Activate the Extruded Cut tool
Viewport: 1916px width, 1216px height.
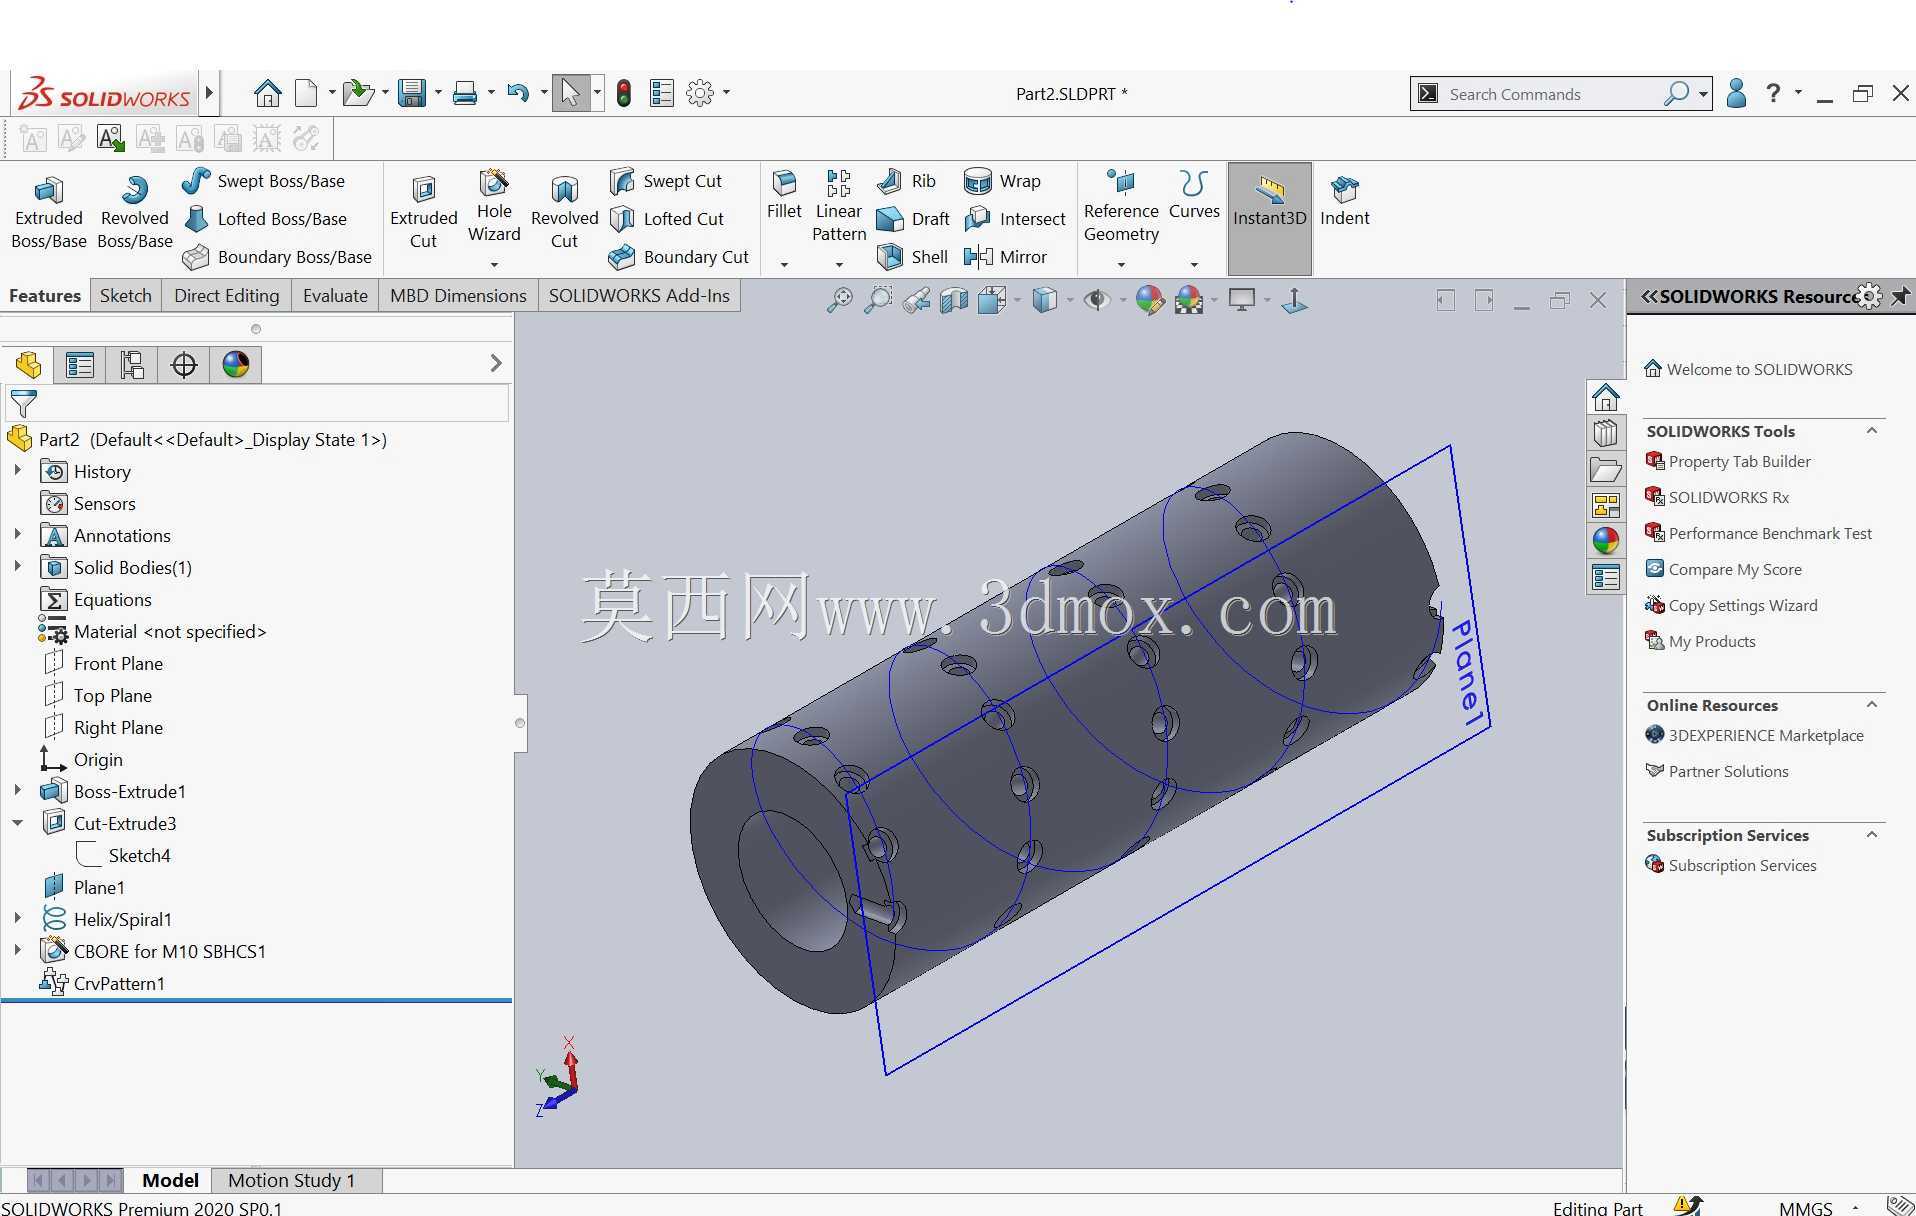[x=423, y=212]
